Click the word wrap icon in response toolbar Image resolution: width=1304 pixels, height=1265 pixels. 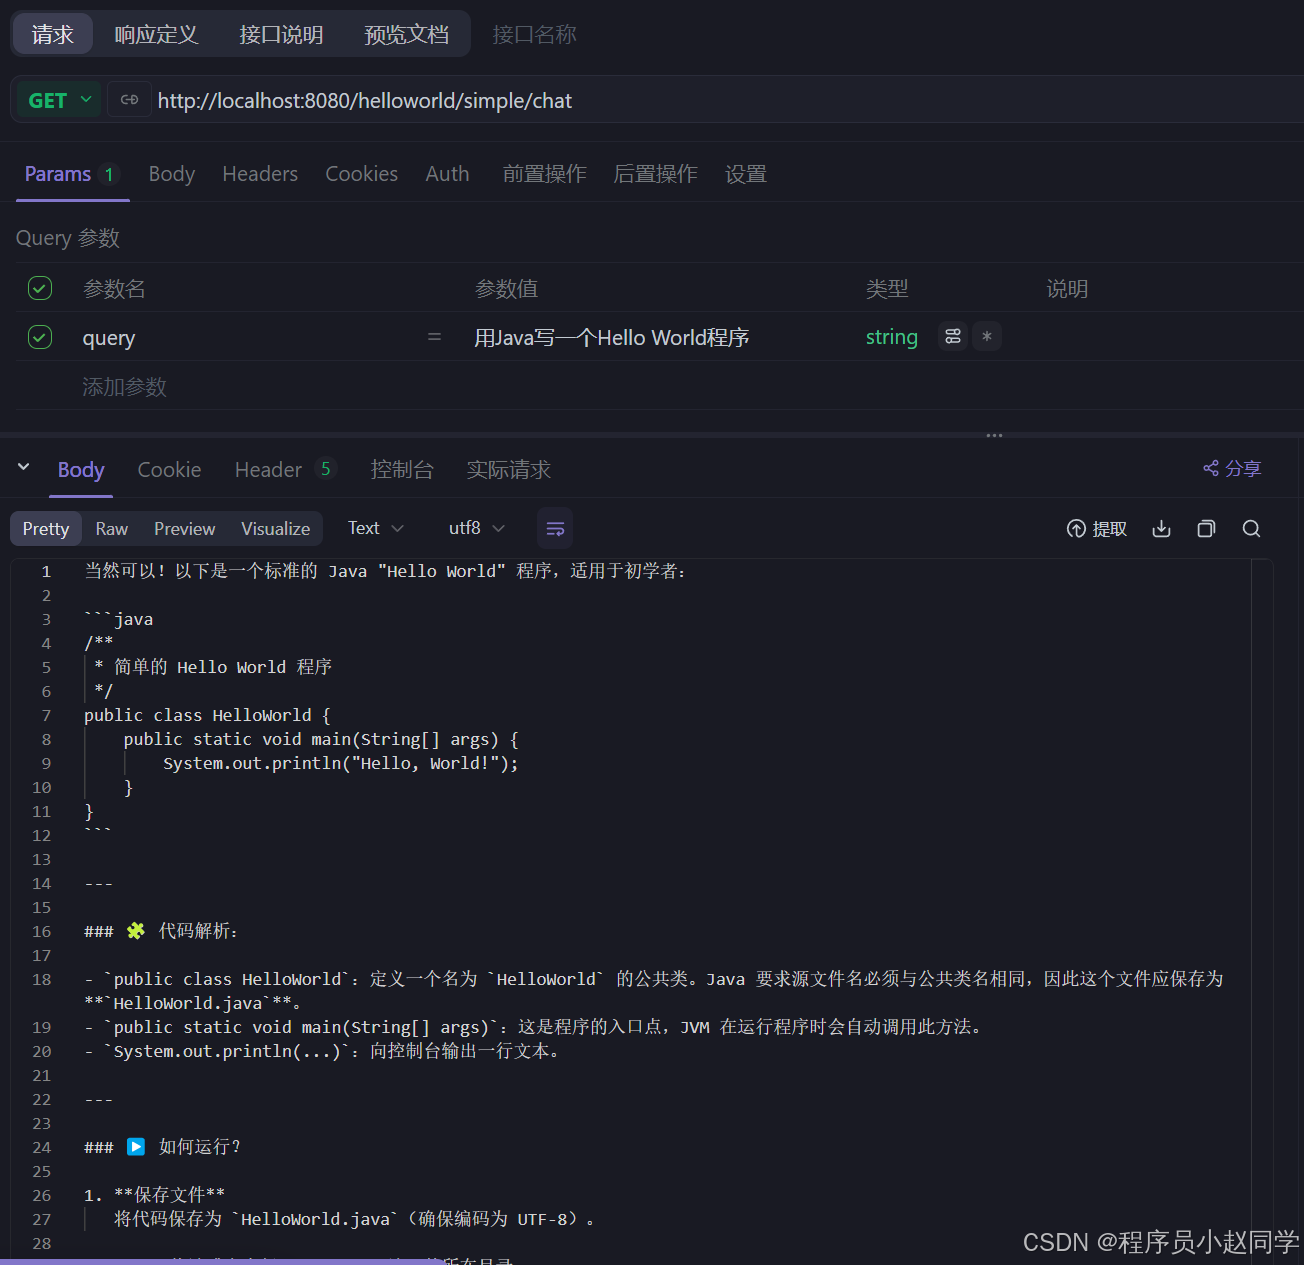(555, 528)
